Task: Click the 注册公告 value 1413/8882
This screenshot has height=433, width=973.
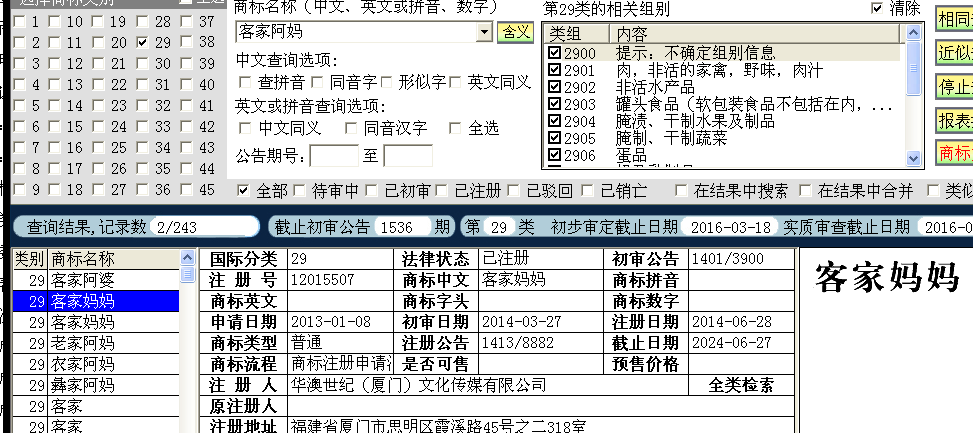Action: click(518, 343)
